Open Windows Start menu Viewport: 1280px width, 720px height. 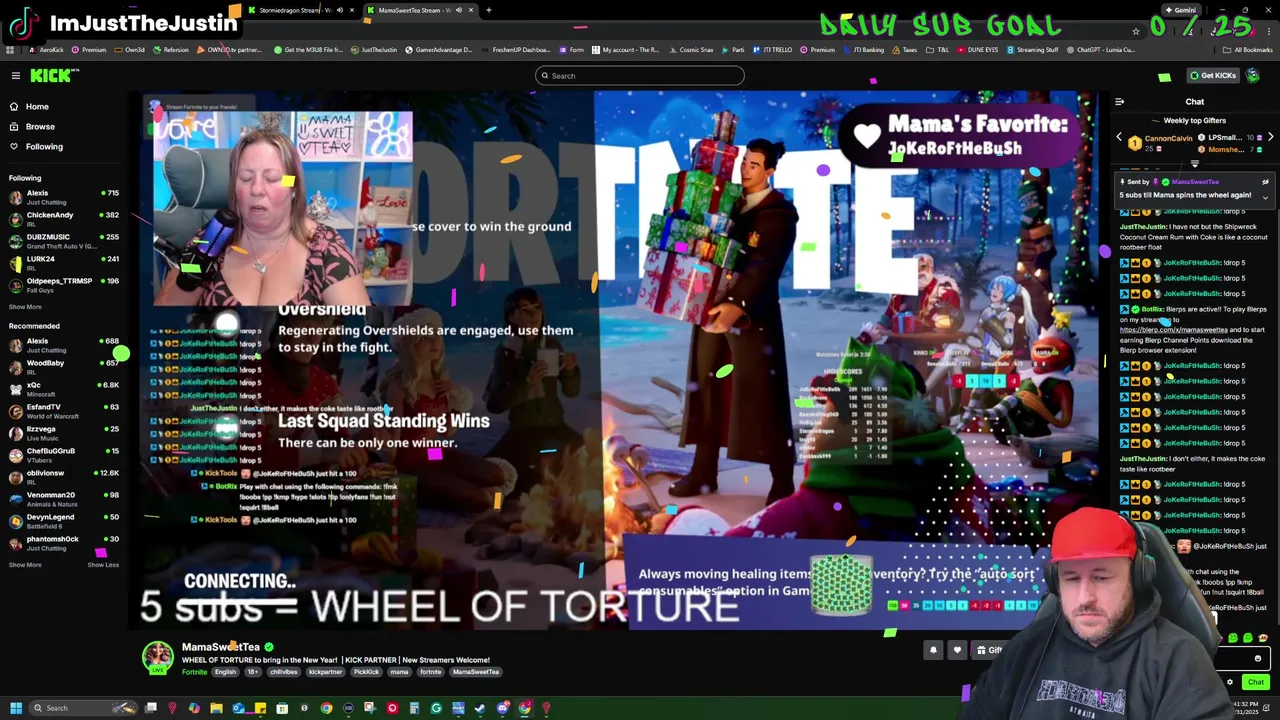click(14, 708)
